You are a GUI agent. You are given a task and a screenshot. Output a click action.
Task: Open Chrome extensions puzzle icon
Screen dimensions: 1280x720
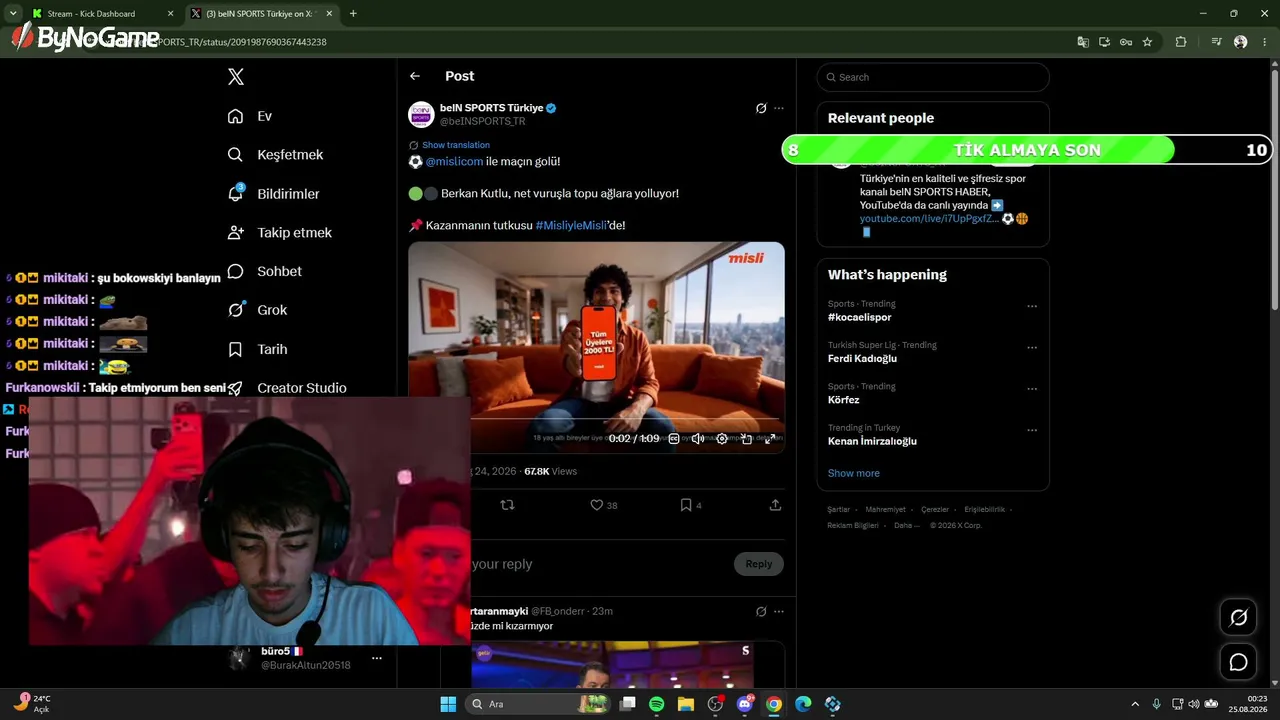pos(1181,42)
